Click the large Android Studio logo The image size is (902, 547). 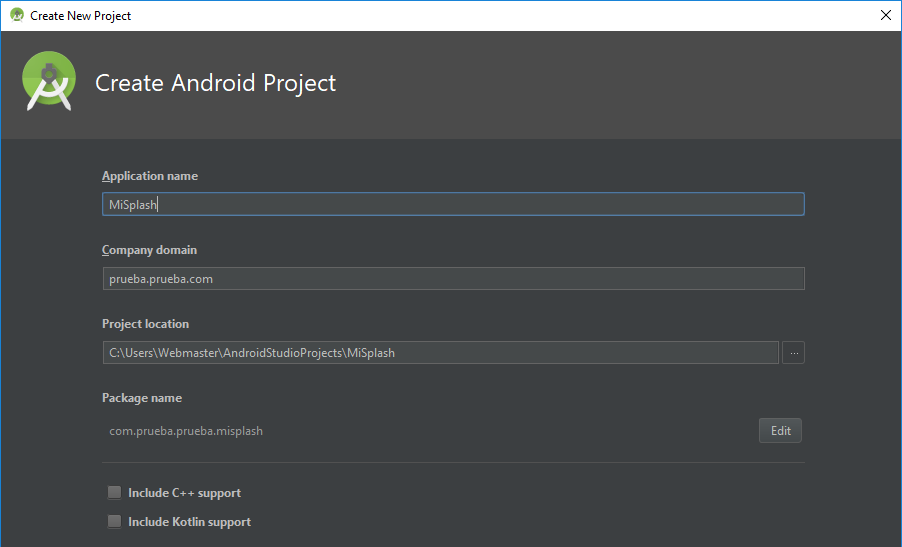pyautogui.click(x=49, y=81)
